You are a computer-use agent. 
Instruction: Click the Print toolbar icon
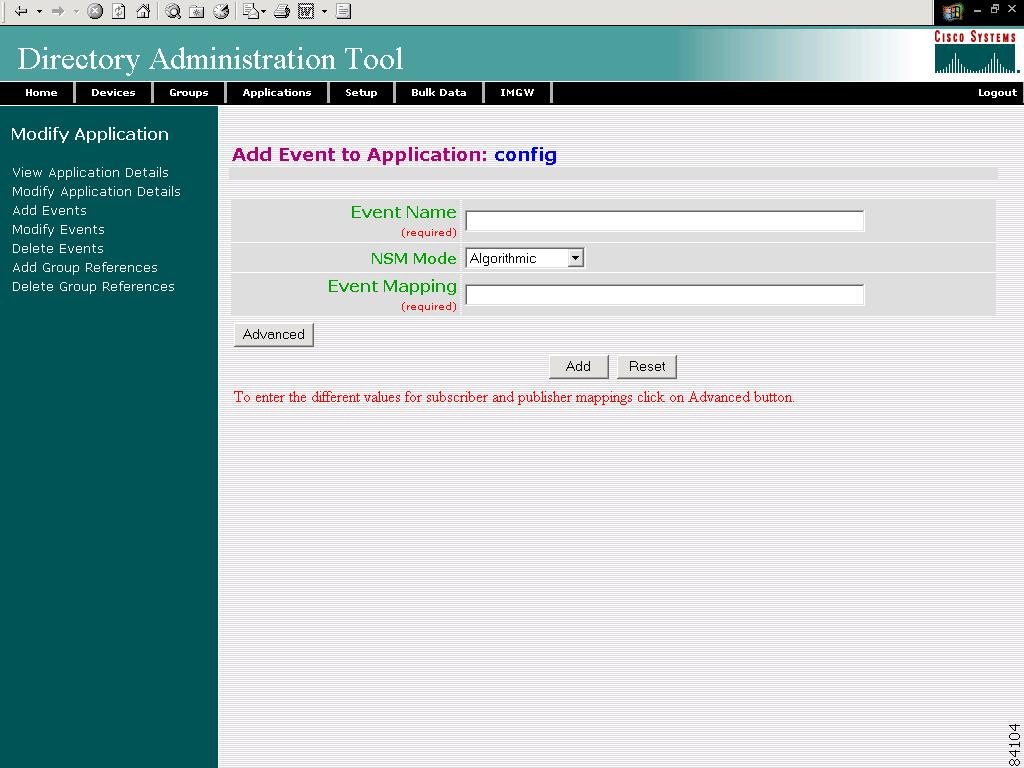pyautogui.click(x=281, y=12)
